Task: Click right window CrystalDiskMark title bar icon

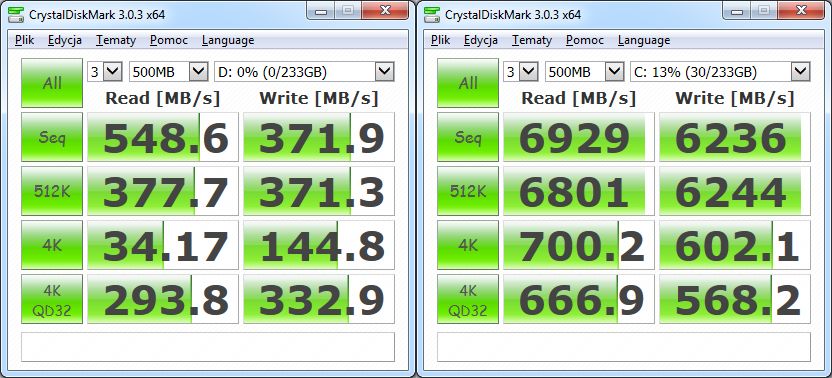Action: [x=432, y=14]
